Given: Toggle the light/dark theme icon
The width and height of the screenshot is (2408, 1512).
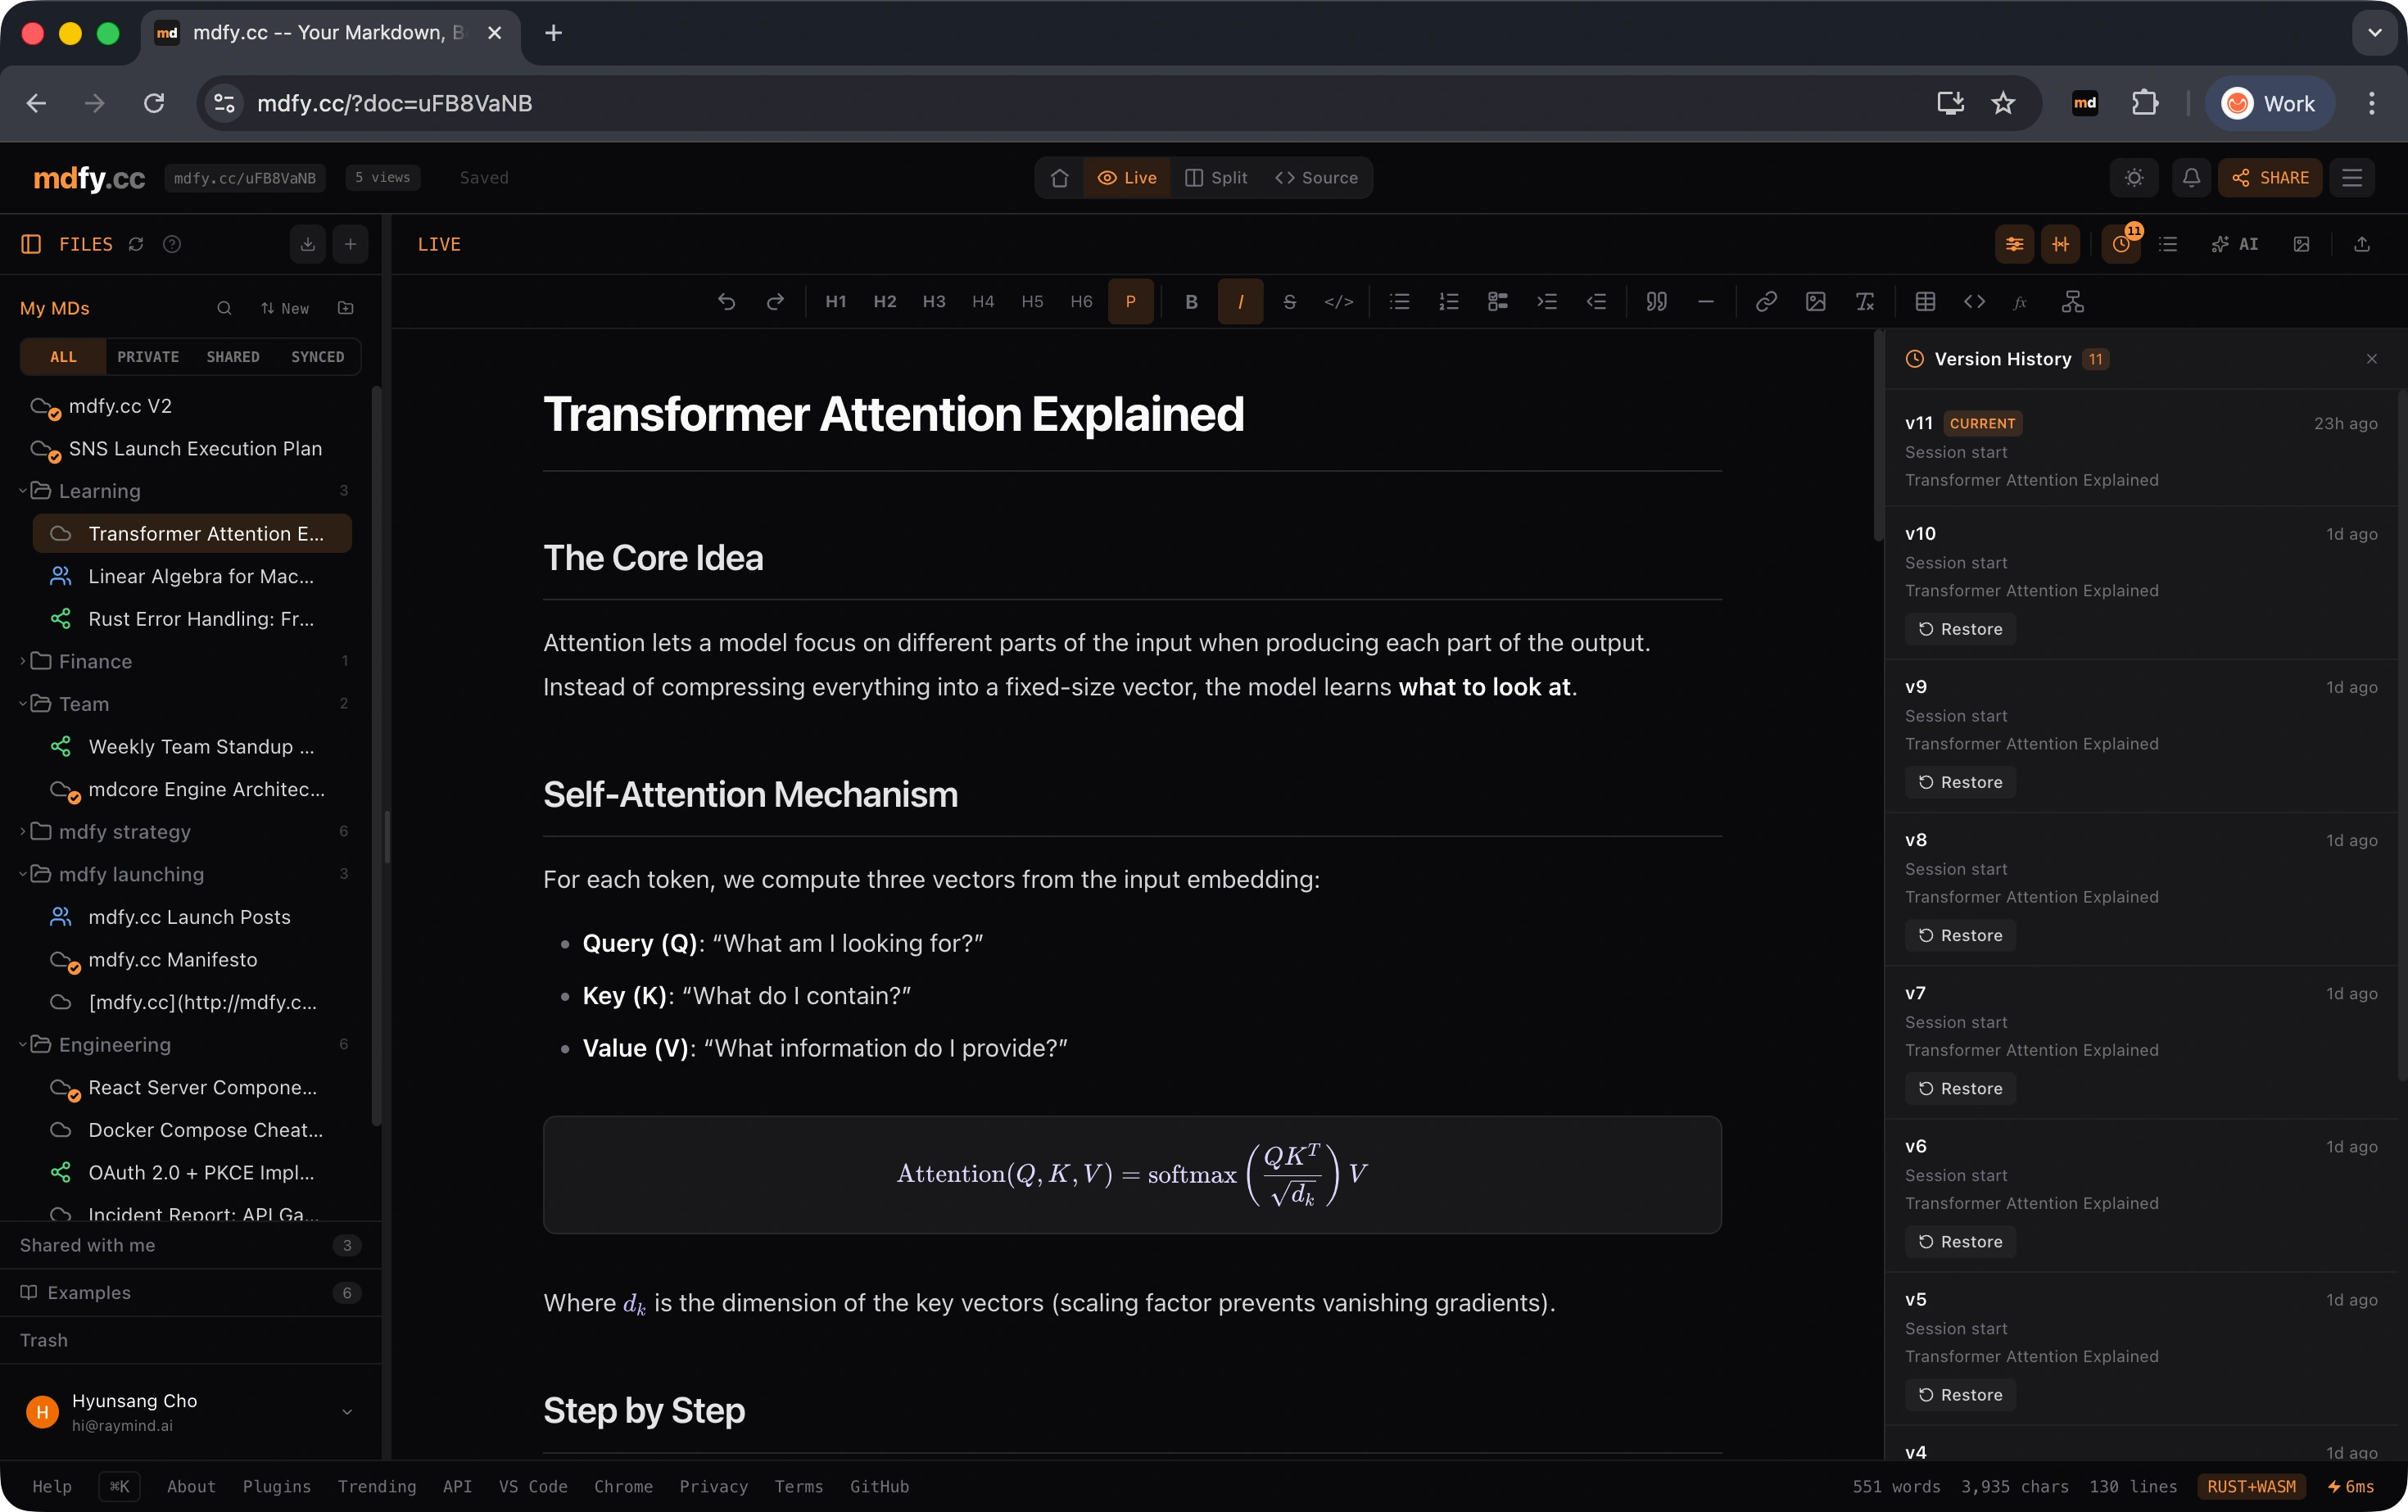Looking at the screenshot, I should pos(2134,178).
